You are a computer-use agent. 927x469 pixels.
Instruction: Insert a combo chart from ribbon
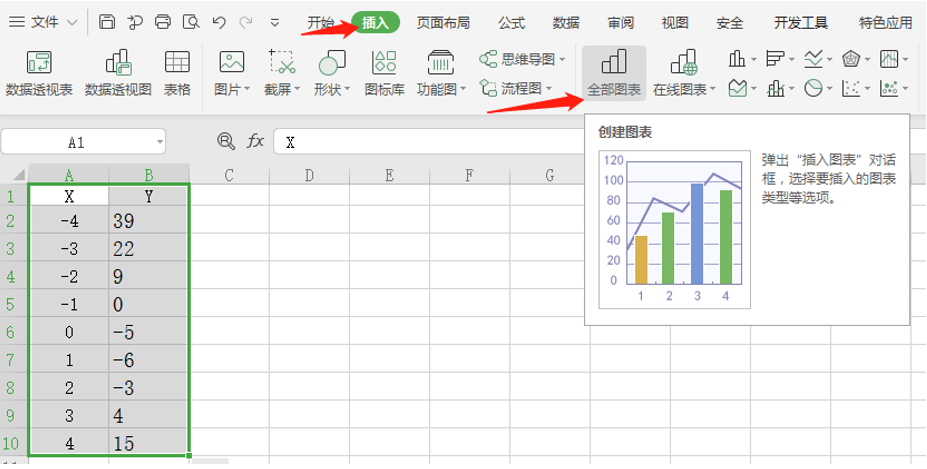775,89
